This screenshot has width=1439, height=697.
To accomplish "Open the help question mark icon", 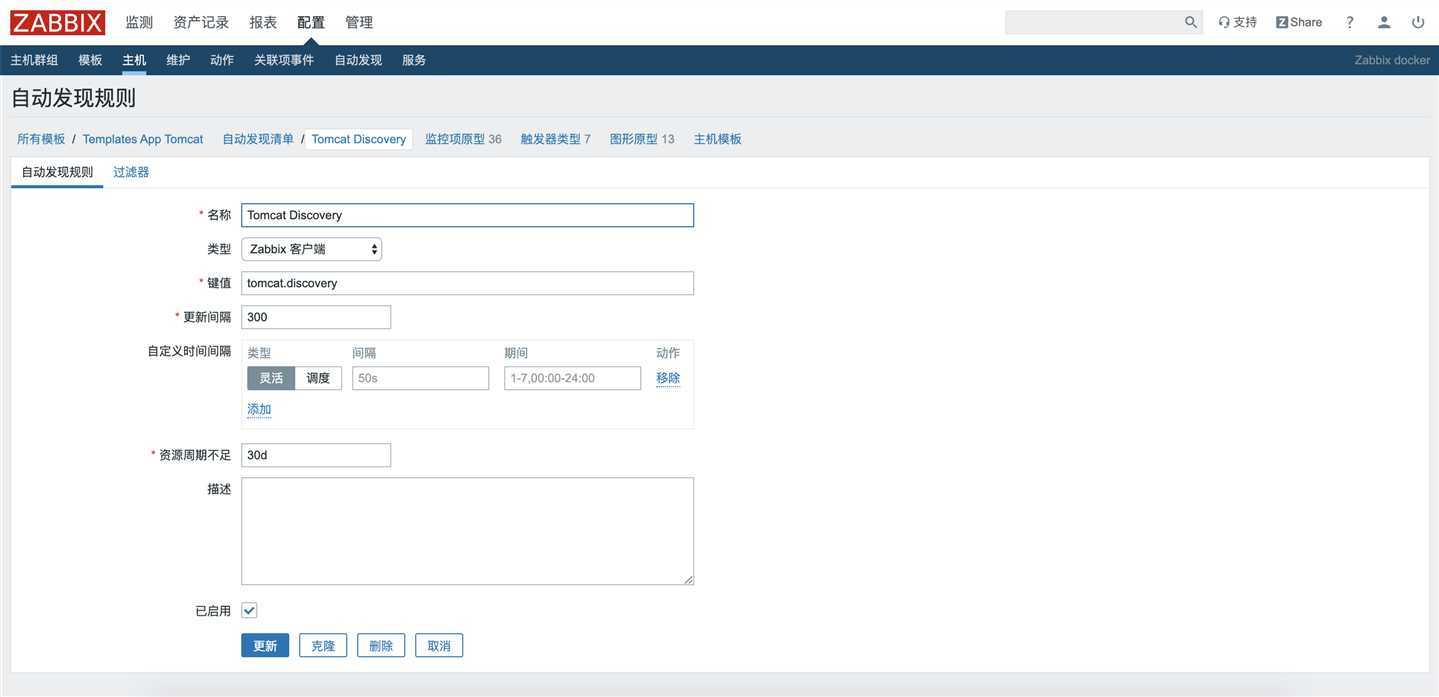I will pos(1349,22).
